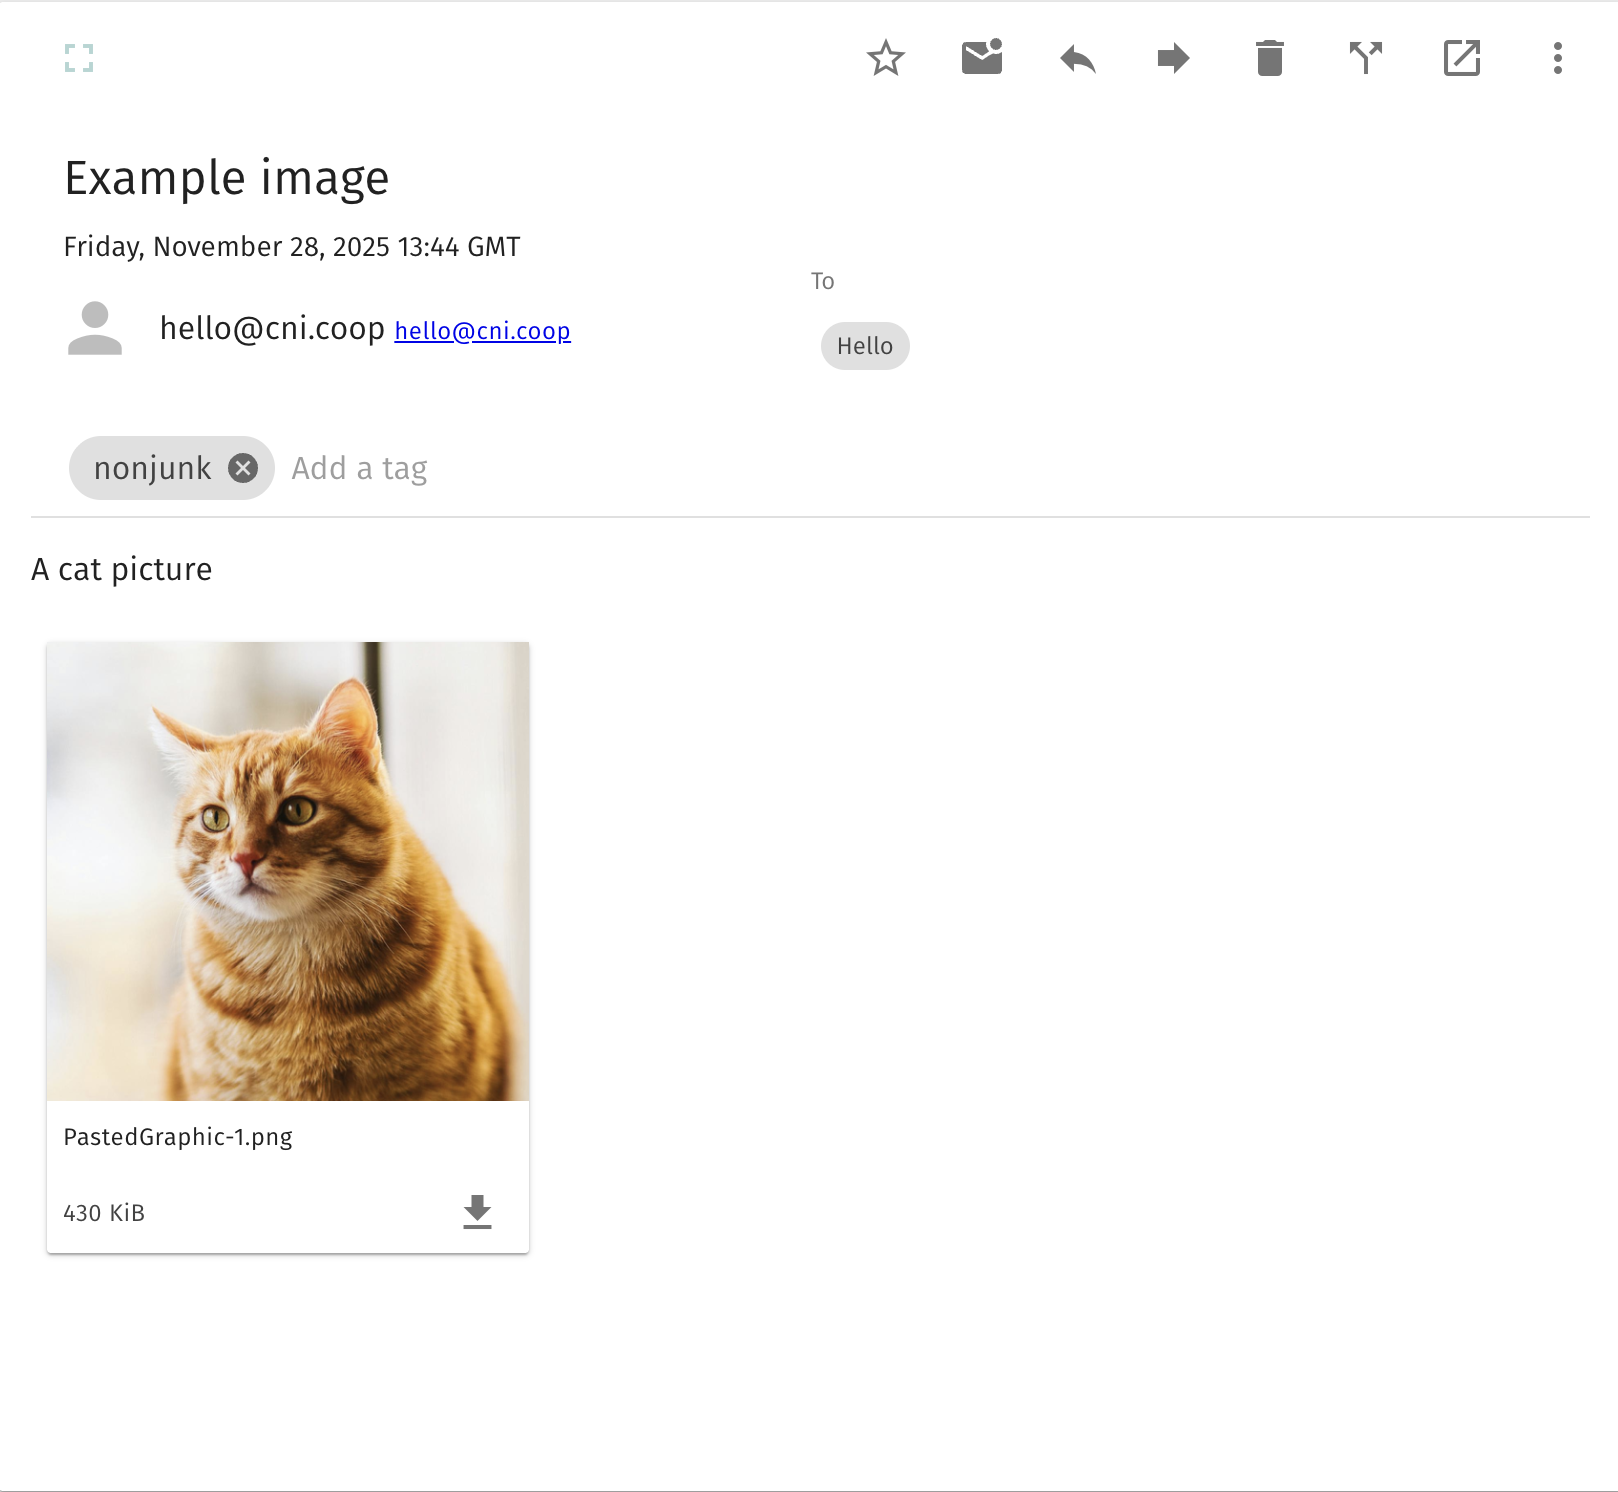This screenshot has height=1492, width=1618.
Task: Reply to the message
Action: [1077, 58]
